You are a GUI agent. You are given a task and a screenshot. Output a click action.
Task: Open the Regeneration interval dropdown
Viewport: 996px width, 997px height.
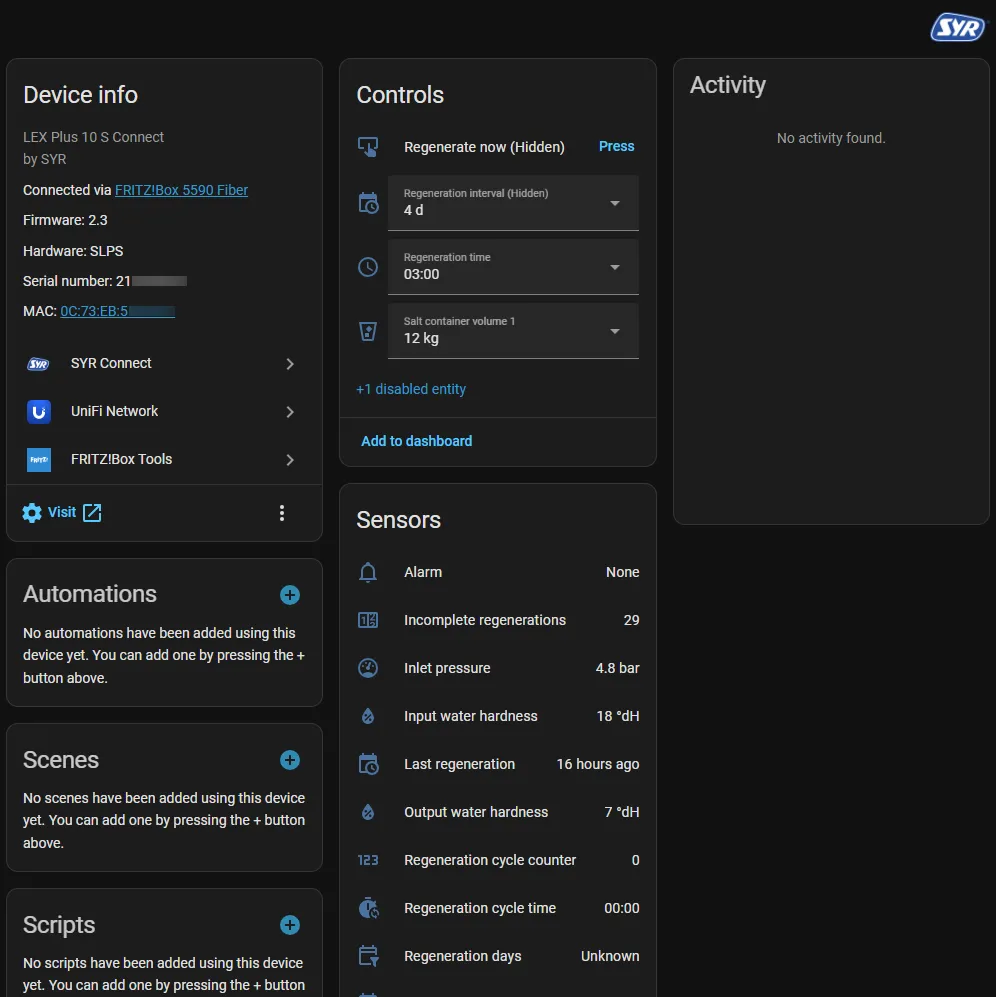(513, 203)
